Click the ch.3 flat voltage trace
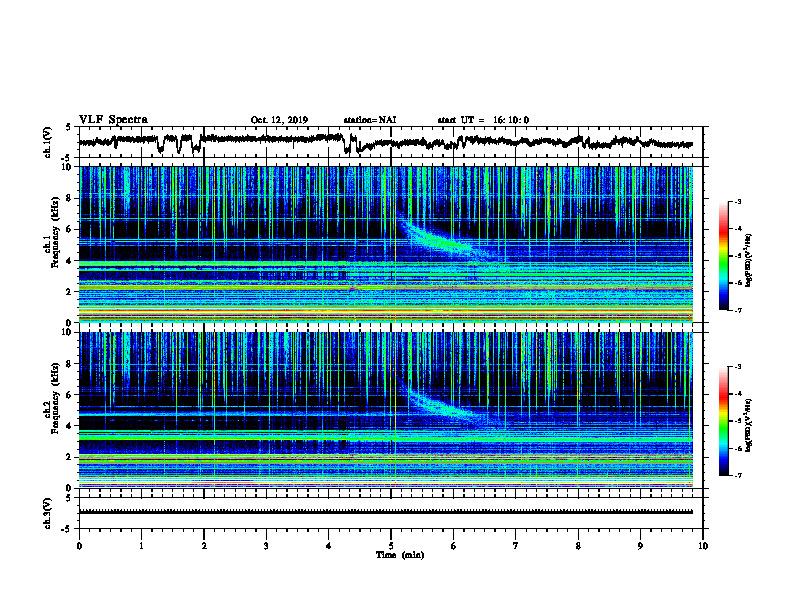The height and width of the screenshot is (612, 792). (386, 512)
